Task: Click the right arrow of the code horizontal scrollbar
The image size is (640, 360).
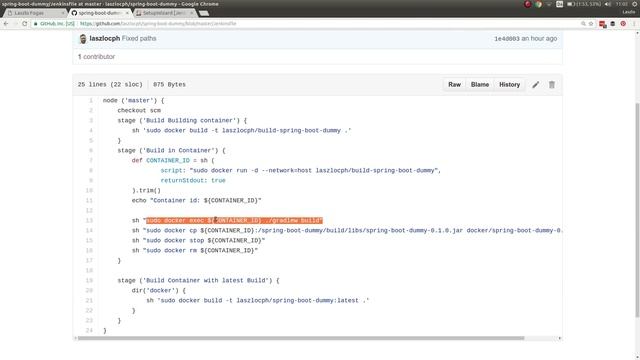Action: coord(560,338)
